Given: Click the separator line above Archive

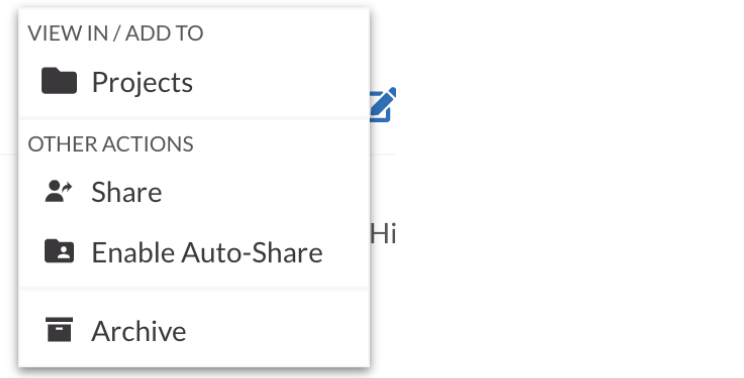Looking at the screenshot, I should coord(194,288).
